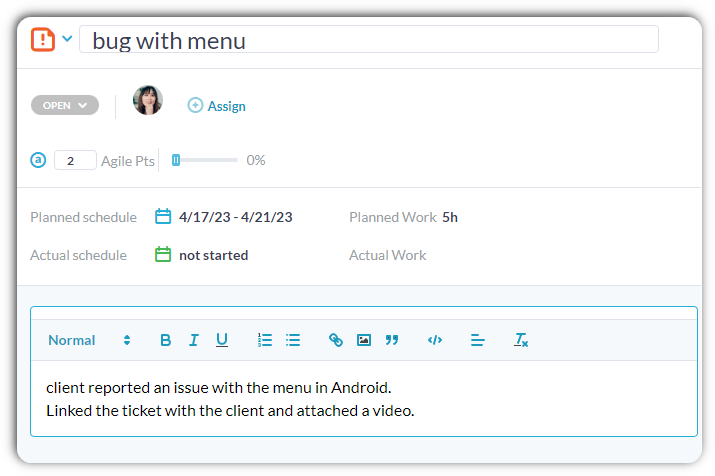715x476 pixels.
Task: Edit the "bug with menu" title field
Action: (x=368, y=40)
